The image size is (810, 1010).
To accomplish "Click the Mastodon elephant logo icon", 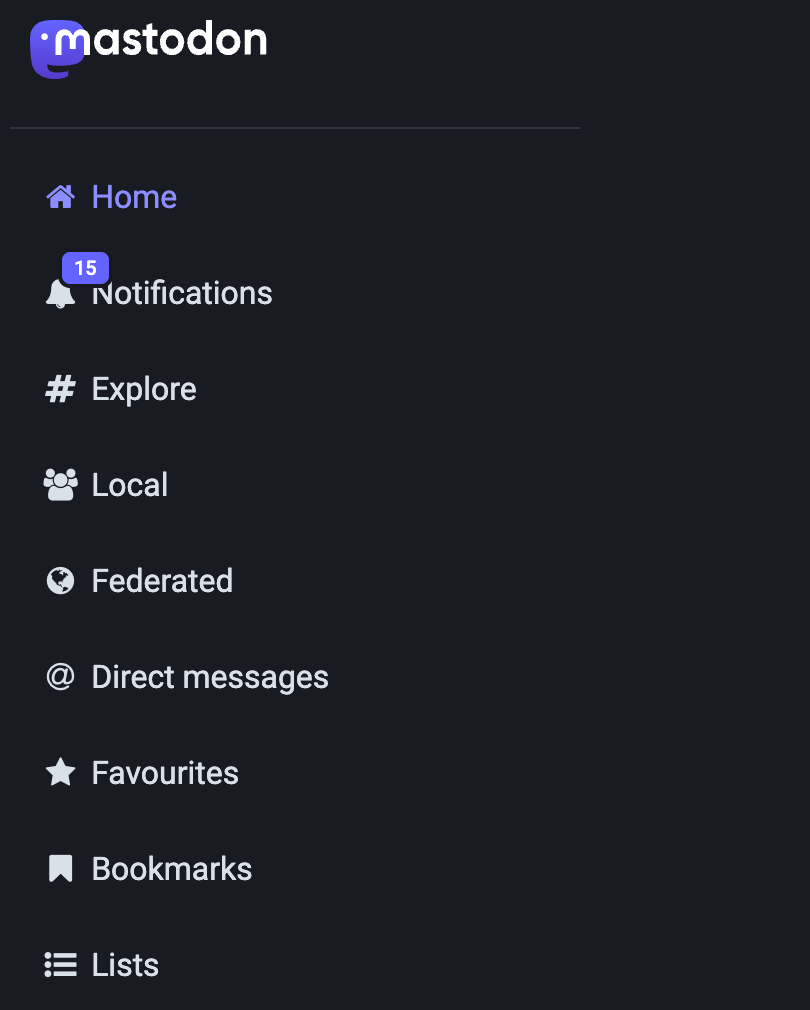I will coord(57,48).
